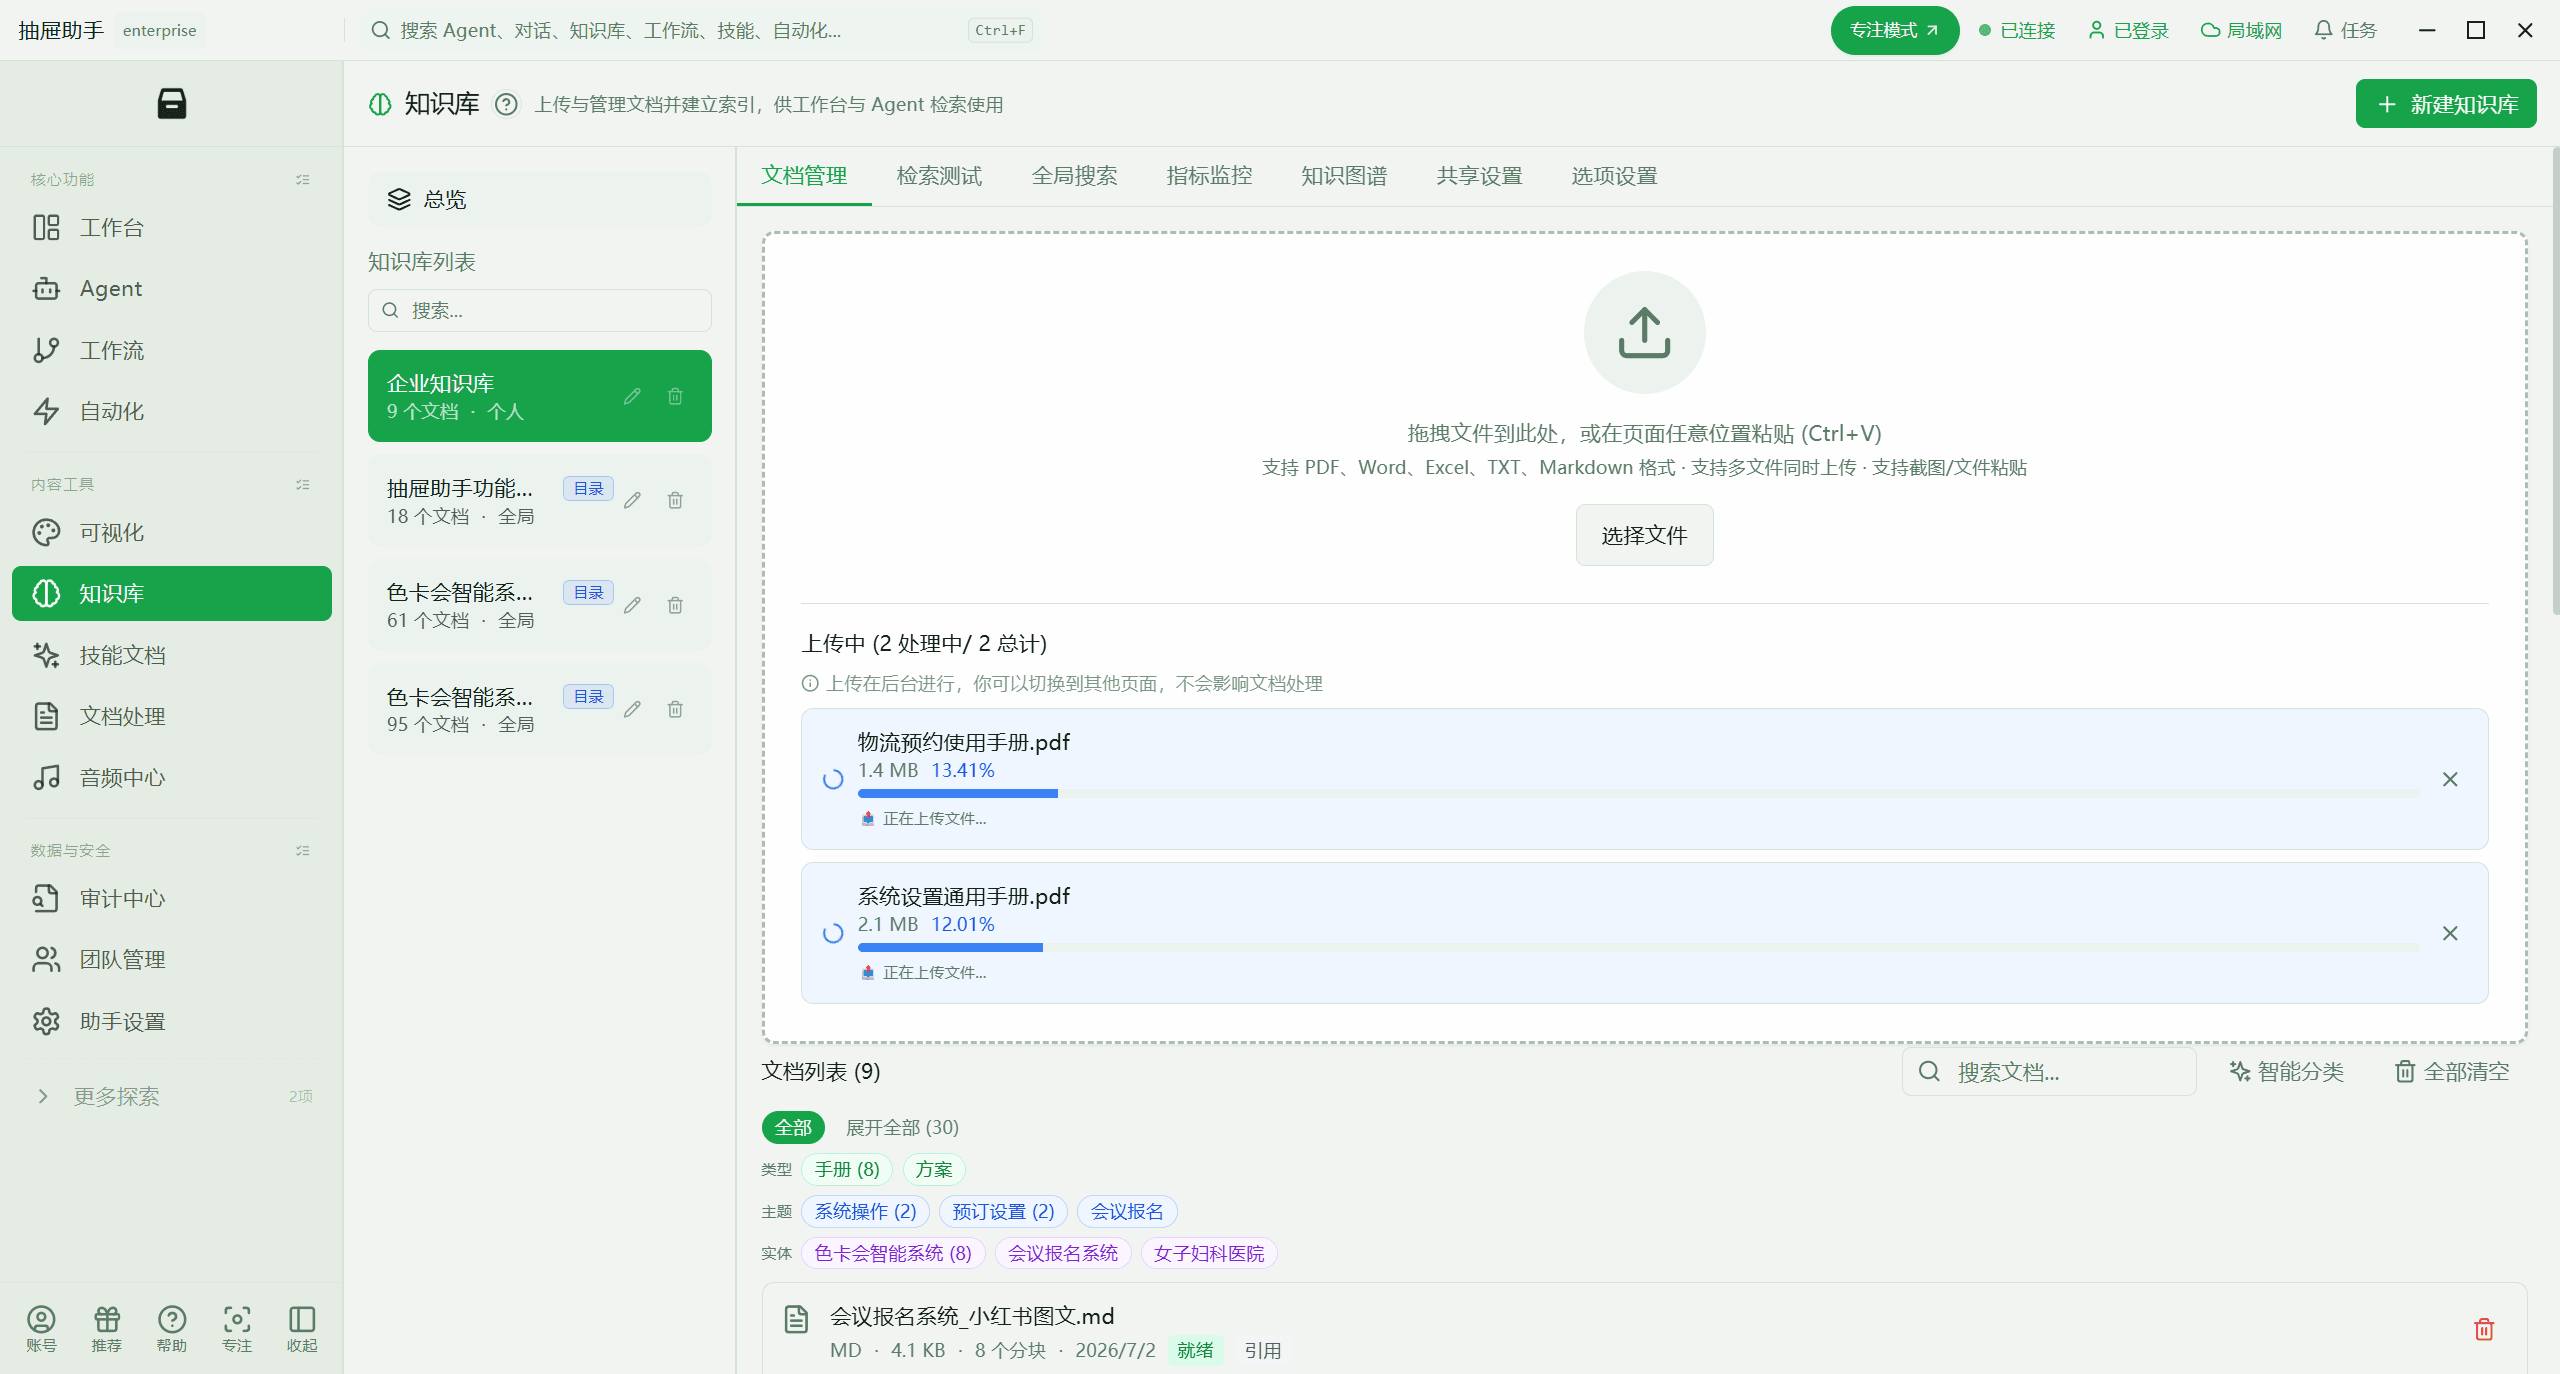The height and width of the screenshot is (1374, 2560).
Task: Switch to 共享设置 tab
Action: (x=1479, y=176)
